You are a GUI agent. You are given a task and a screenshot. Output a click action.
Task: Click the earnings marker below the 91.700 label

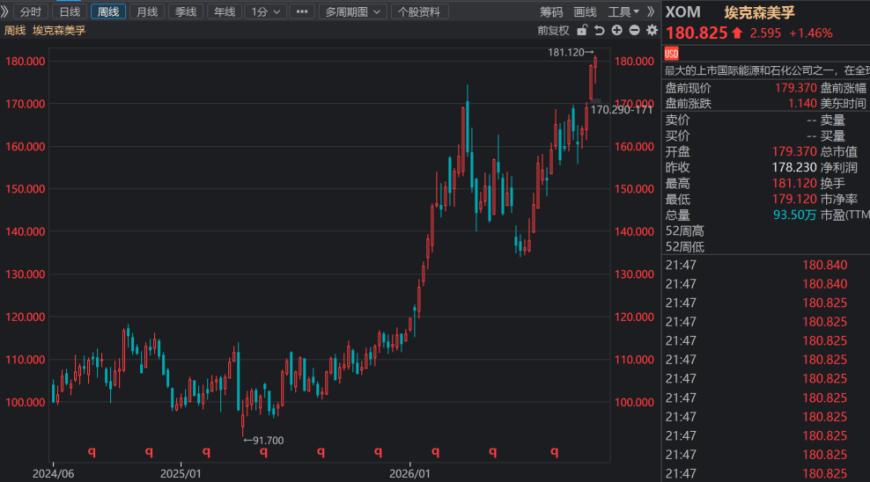click(264, 453)
